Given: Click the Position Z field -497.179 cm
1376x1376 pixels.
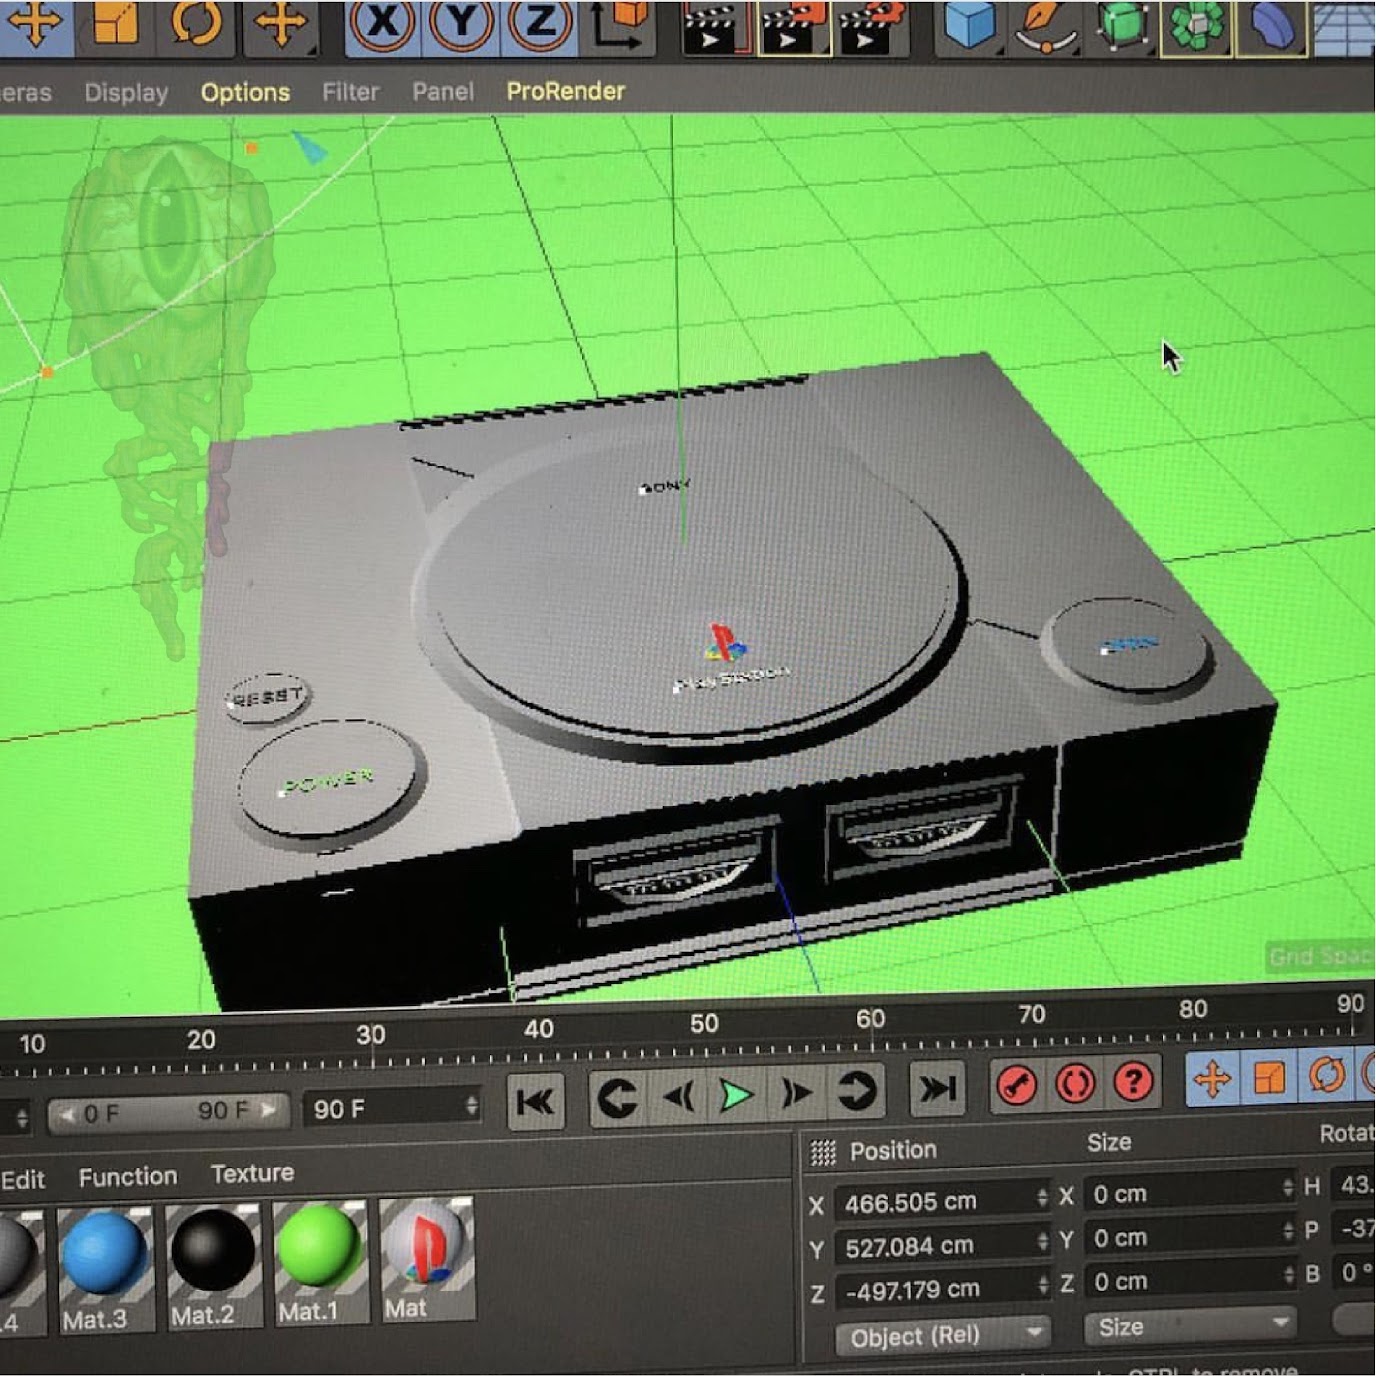Looking at the screenshot, I should pos(942,1289).
